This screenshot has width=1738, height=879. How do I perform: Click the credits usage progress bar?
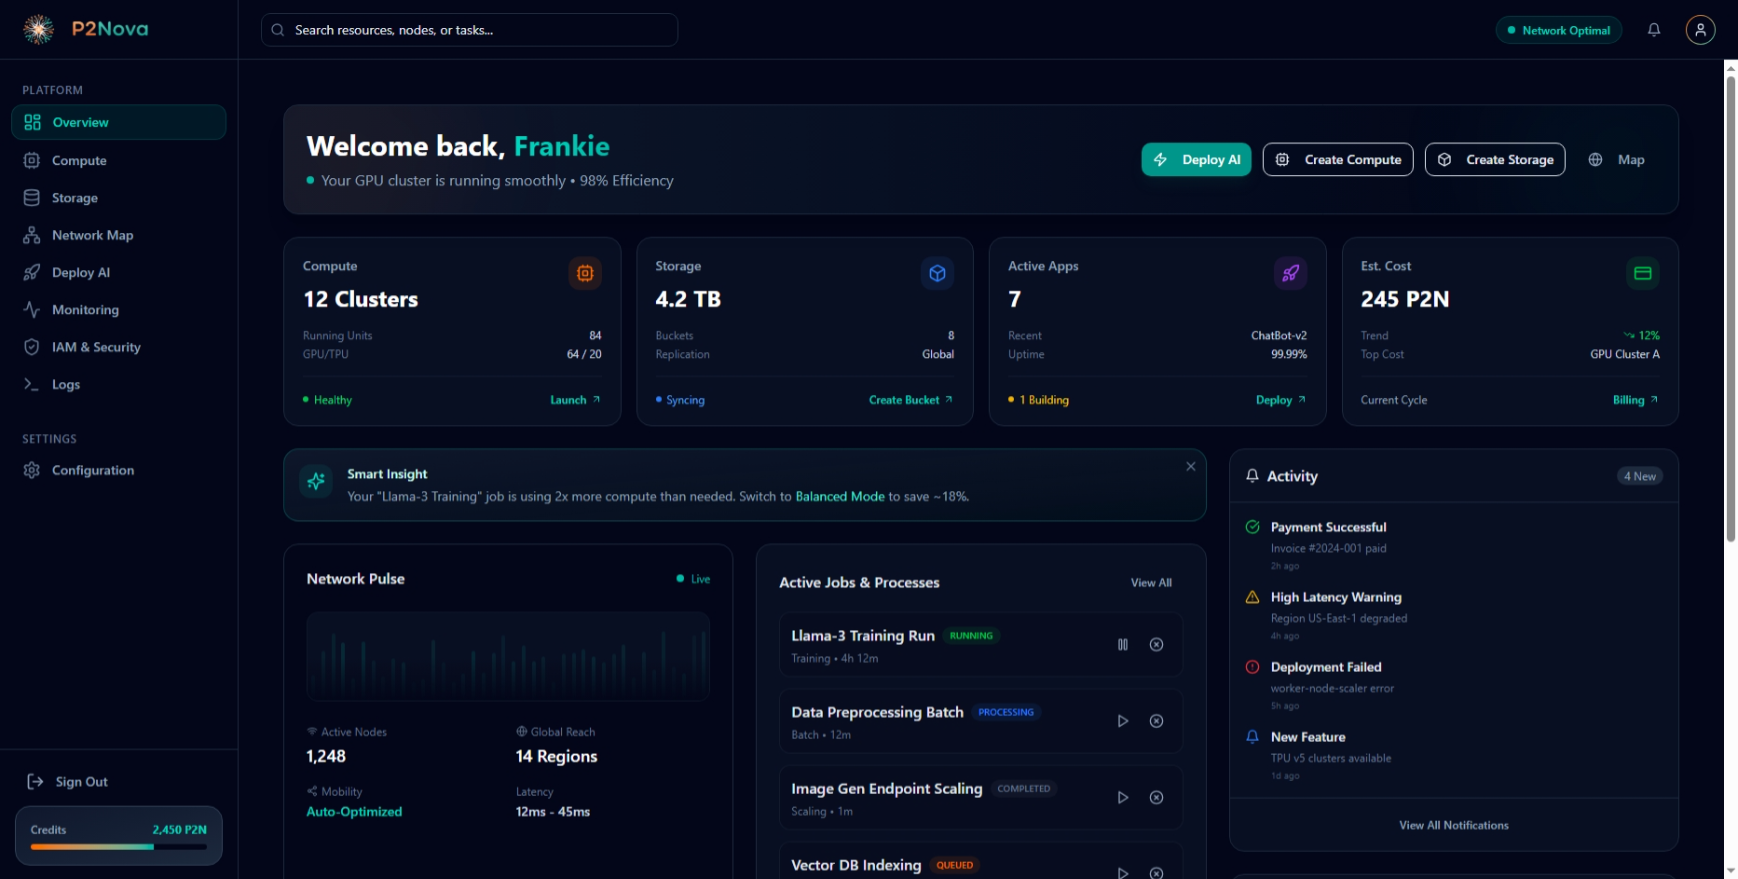(118, 847)
